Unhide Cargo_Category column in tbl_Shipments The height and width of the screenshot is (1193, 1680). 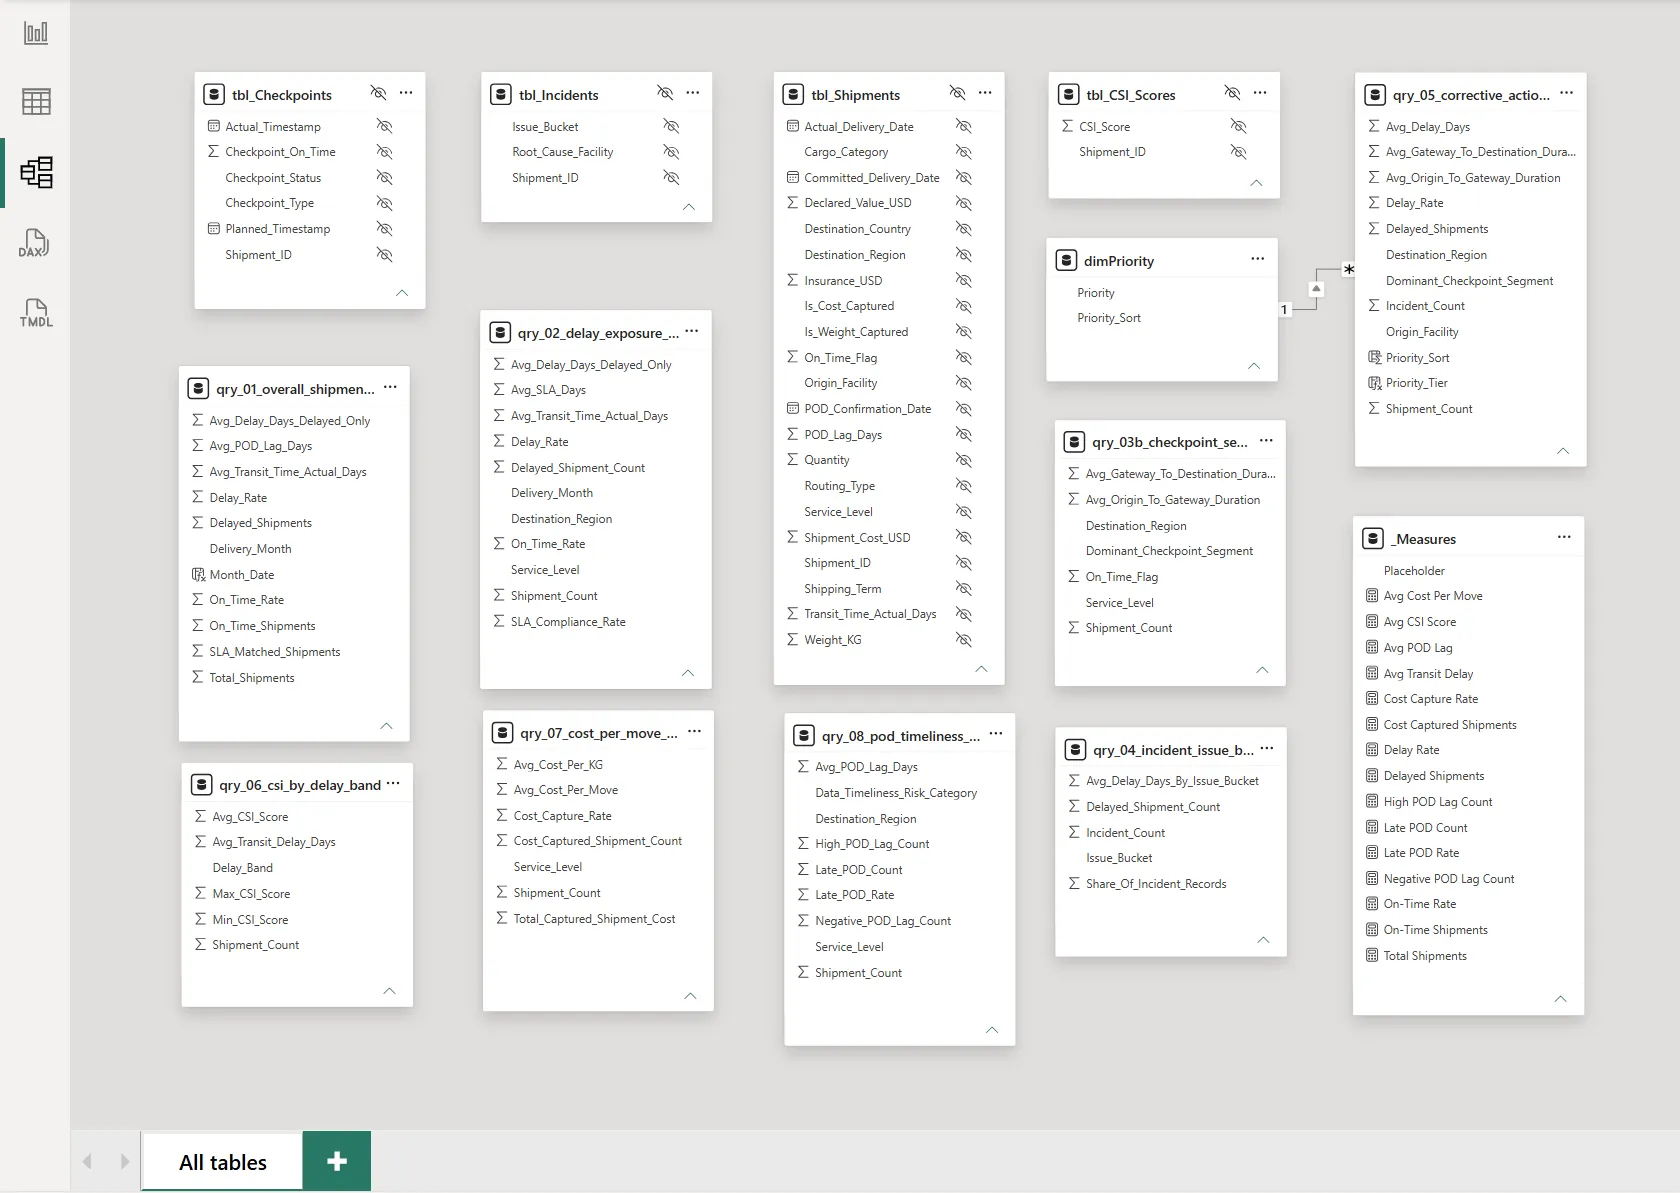tap(963, 152)
